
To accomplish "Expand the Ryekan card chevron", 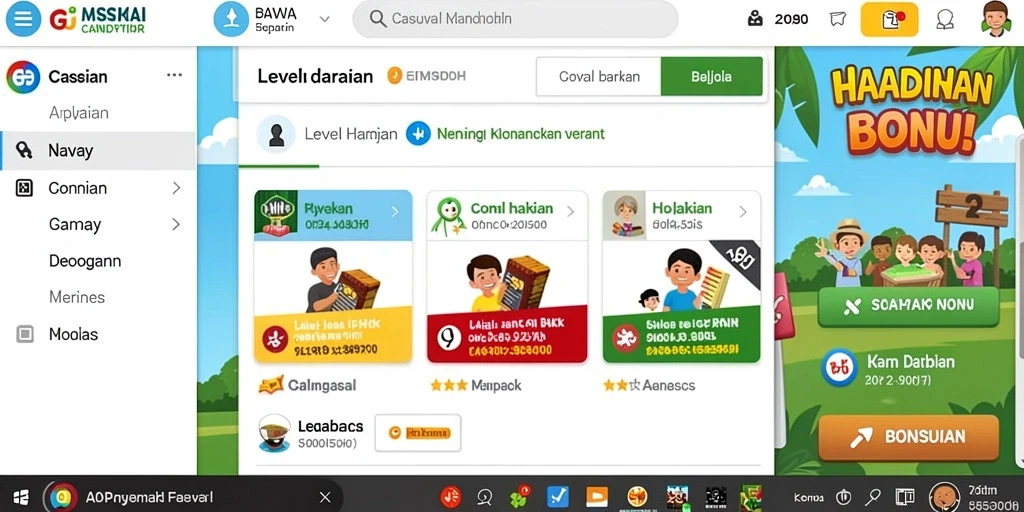I will point(394,212).
